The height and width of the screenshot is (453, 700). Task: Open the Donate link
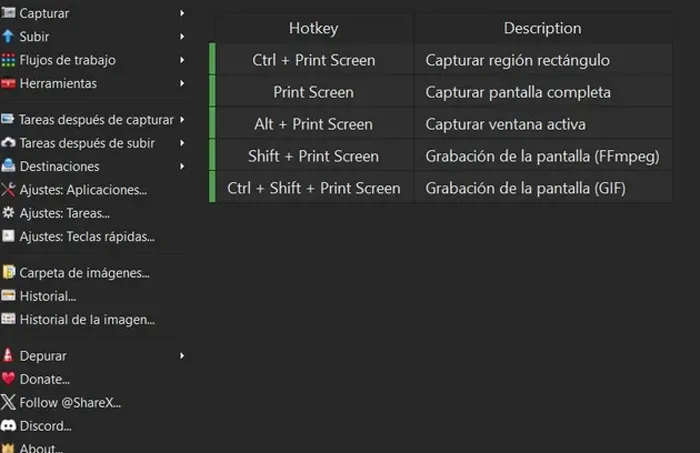click(45, 379)
